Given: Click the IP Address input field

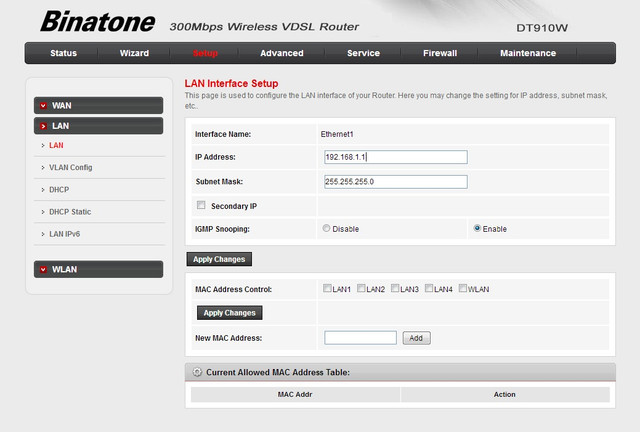Looking at the screenshot, I should click(396, 157).
